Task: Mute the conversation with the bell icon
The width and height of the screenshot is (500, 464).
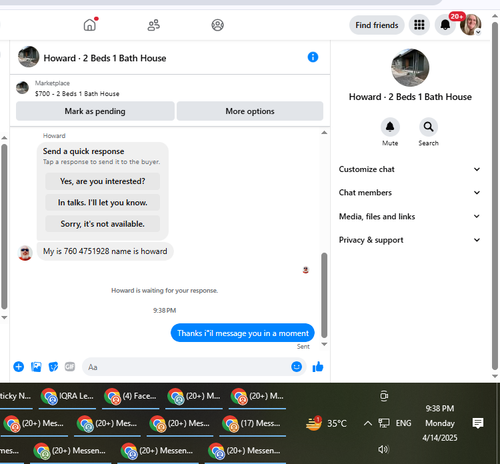Action: pos(390,127)
